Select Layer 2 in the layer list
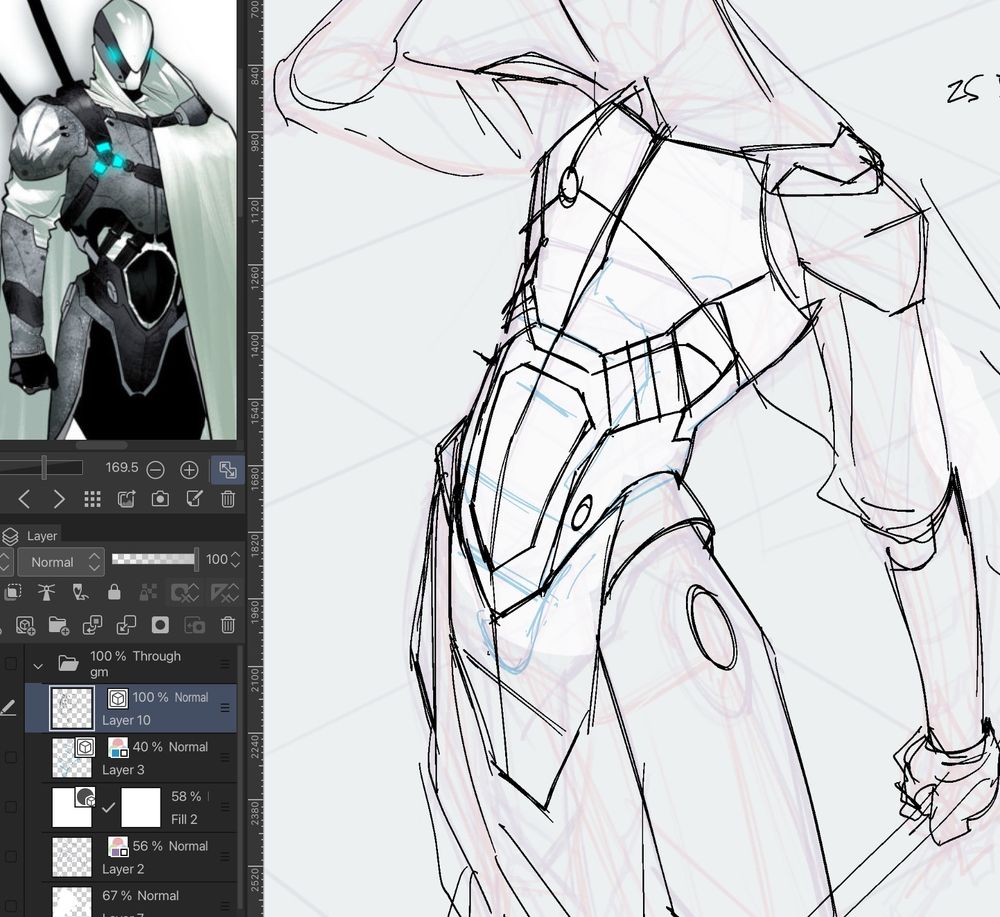 click(139, 856)
